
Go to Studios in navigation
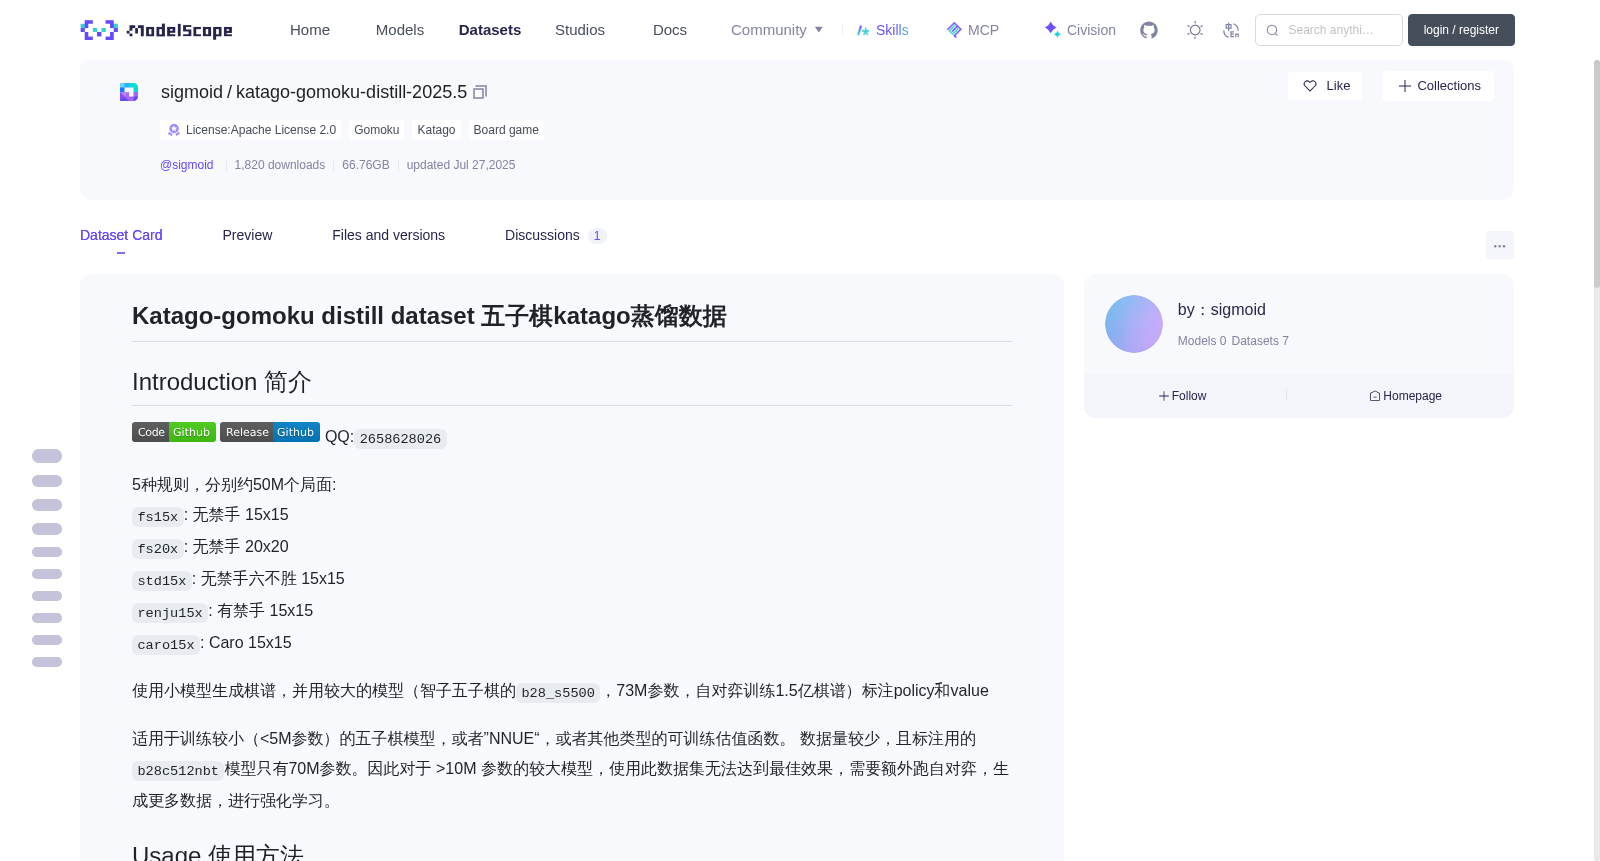pyautogui.click(x=580, y=30)
